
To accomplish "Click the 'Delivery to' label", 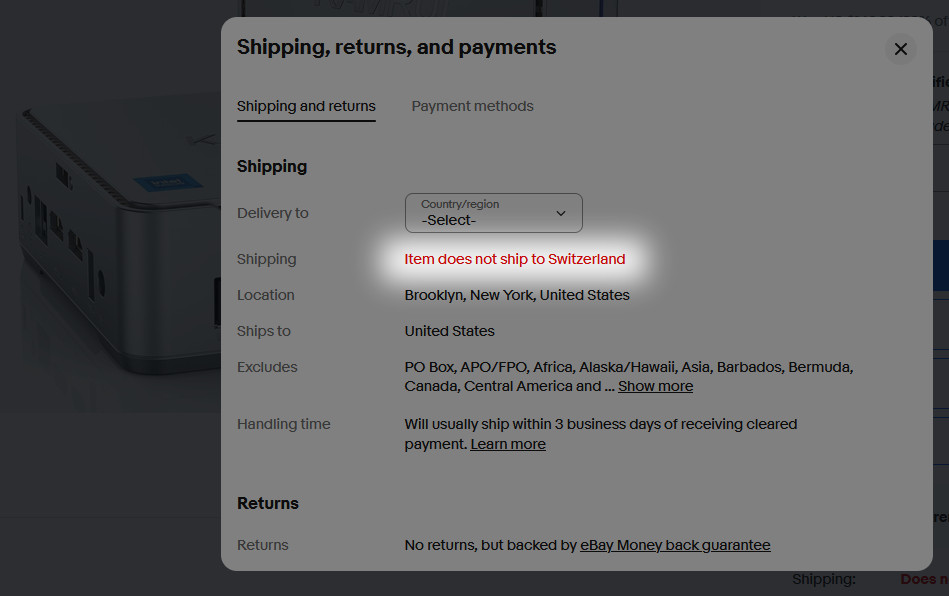I will click(273, 213).
